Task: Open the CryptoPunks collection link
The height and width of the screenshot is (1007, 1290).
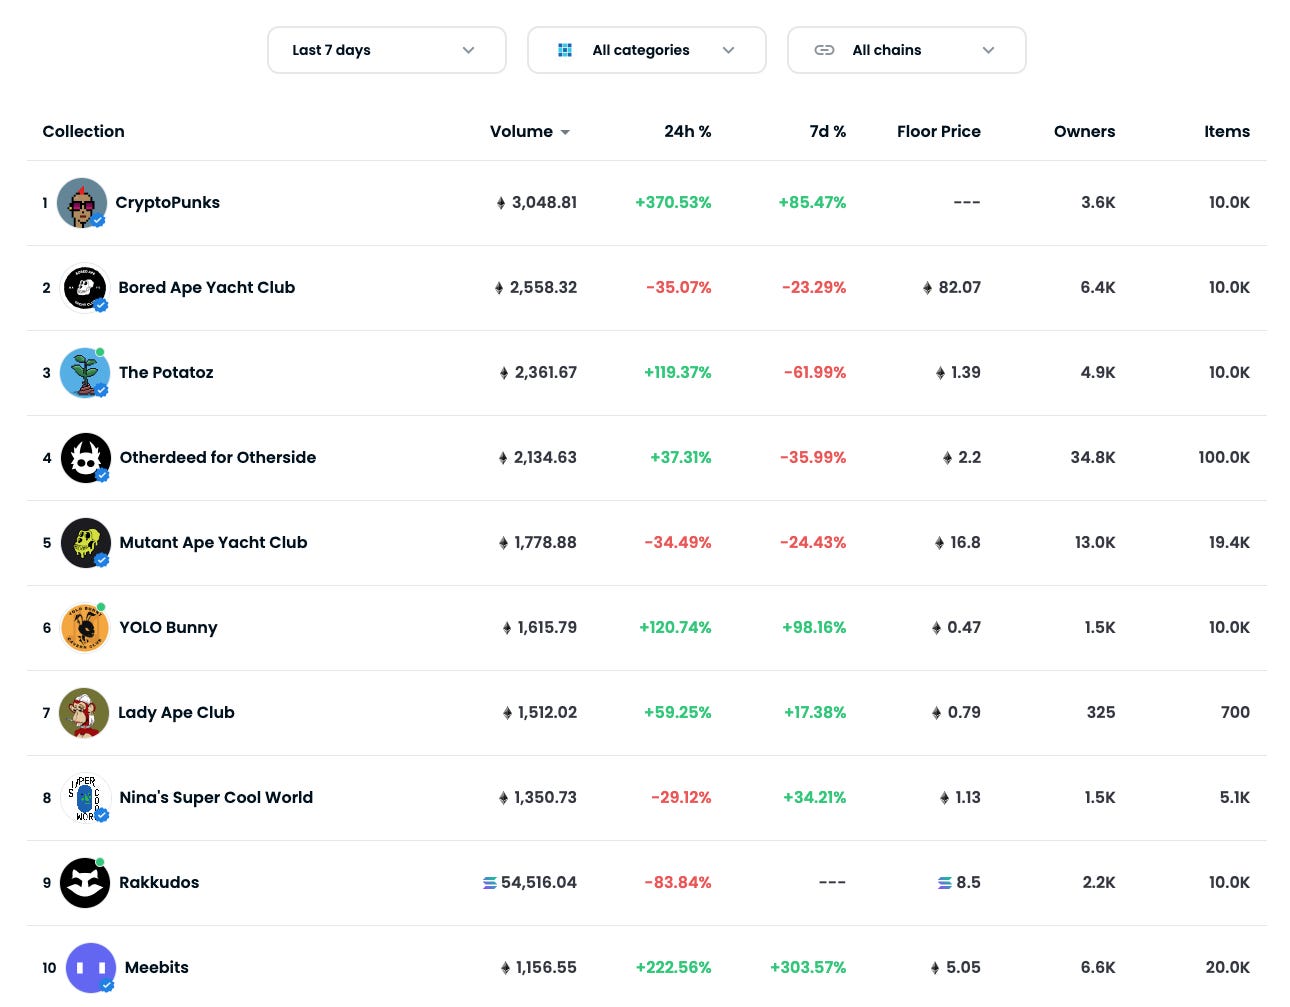Action: (167, 202)
